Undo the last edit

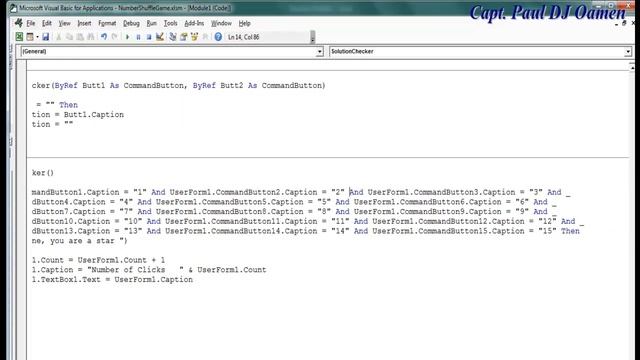pyautogui.click(x=104, y=37)
